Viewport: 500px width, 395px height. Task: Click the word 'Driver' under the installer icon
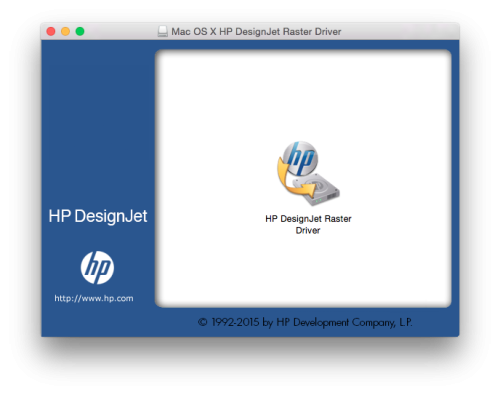[x=308, y=230]
